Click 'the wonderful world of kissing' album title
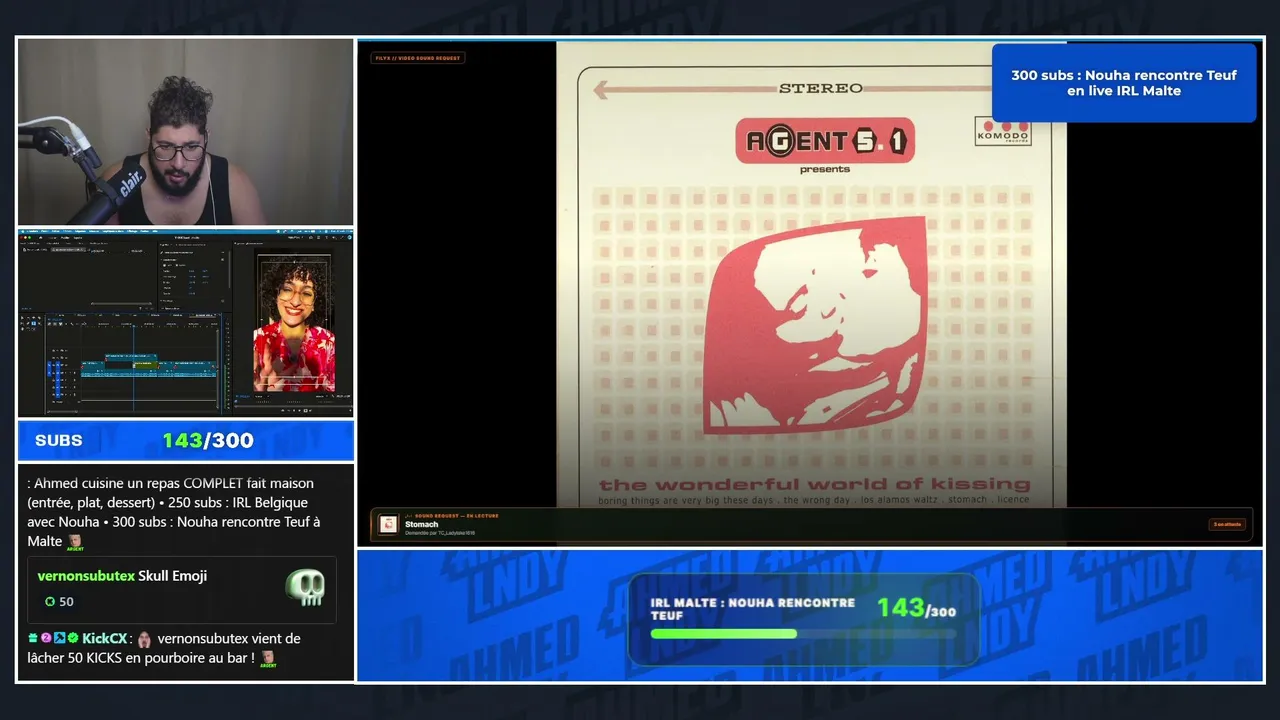1280x720 pixels. coord(814,484)
